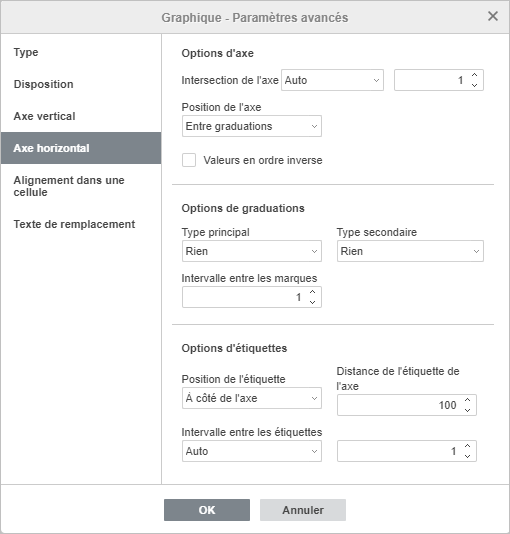Increase the axis intersection value with up arrow
Screen dimensions: 510x534
(x=474, y=75)
